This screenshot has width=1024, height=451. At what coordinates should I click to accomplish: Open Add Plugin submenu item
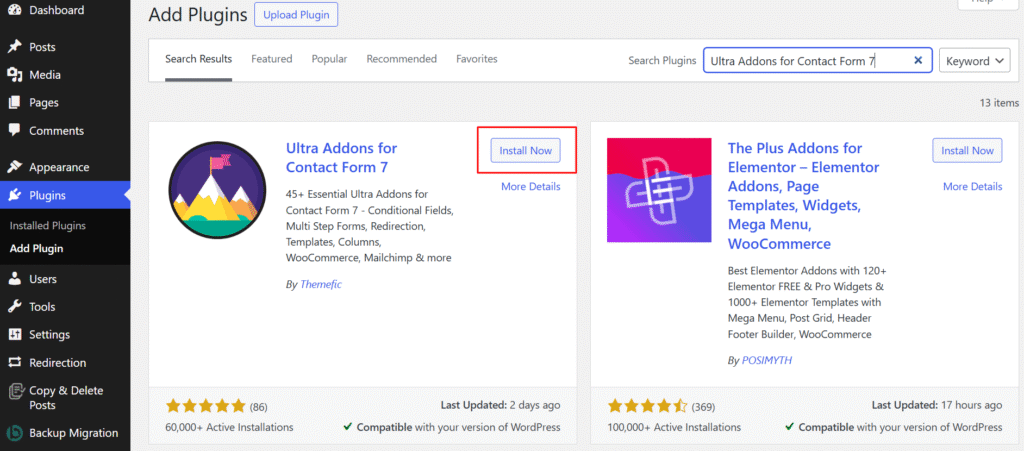point(37,249)
